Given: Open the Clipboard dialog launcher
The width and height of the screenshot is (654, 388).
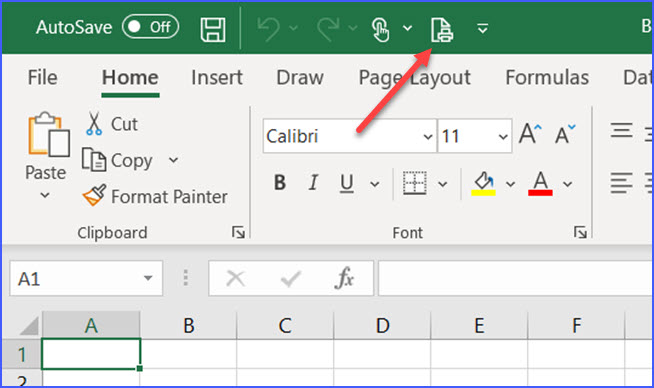Looking at the screenshot, I should (239, 232).
